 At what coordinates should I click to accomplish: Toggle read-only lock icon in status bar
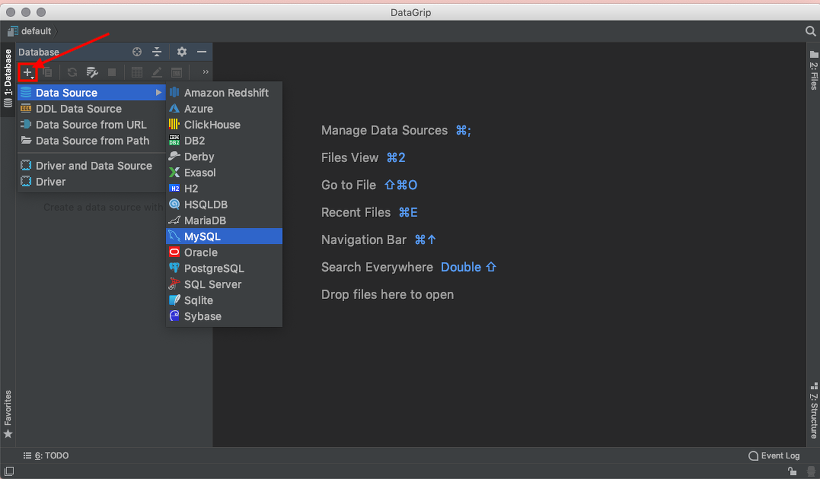[x=793, y=471]
